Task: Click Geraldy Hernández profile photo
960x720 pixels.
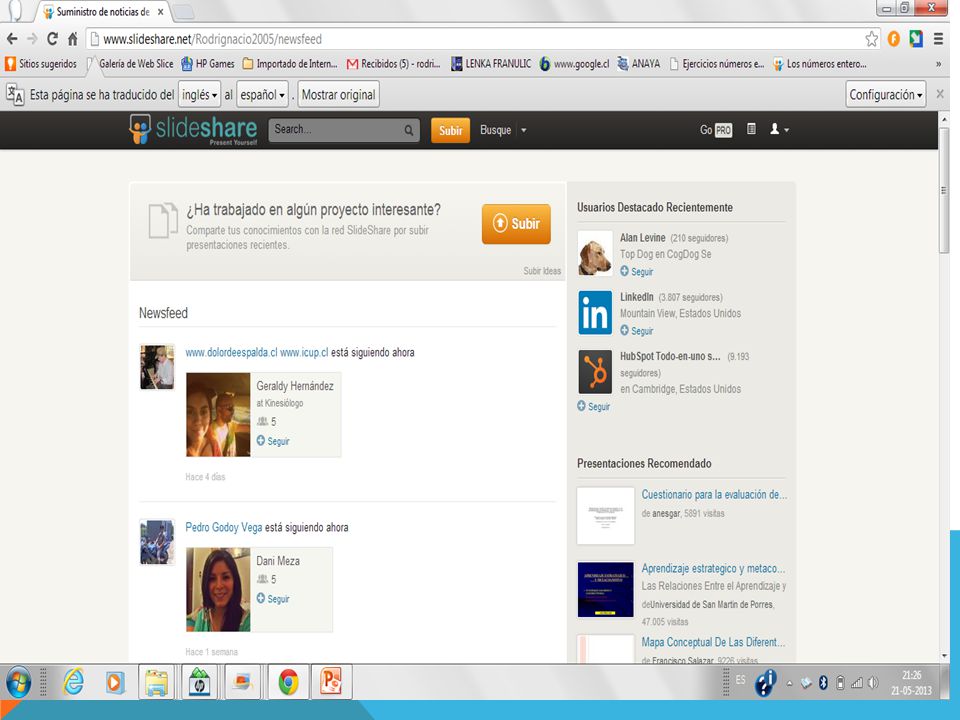Action: [218, 414]
